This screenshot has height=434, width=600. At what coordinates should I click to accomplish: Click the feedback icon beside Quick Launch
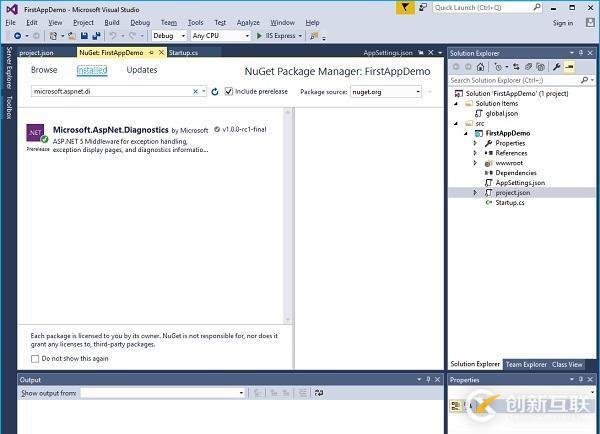click(x=423, y=7)
